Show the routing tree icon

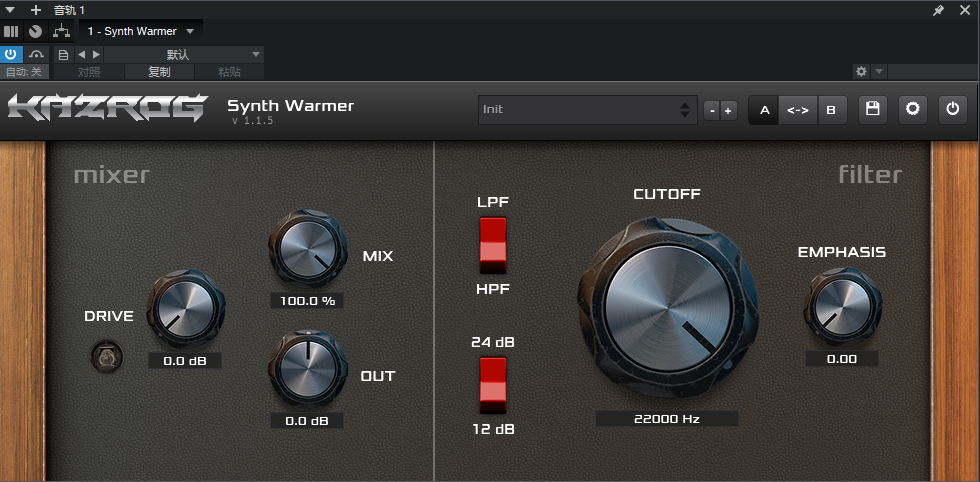tap(61, 31)
